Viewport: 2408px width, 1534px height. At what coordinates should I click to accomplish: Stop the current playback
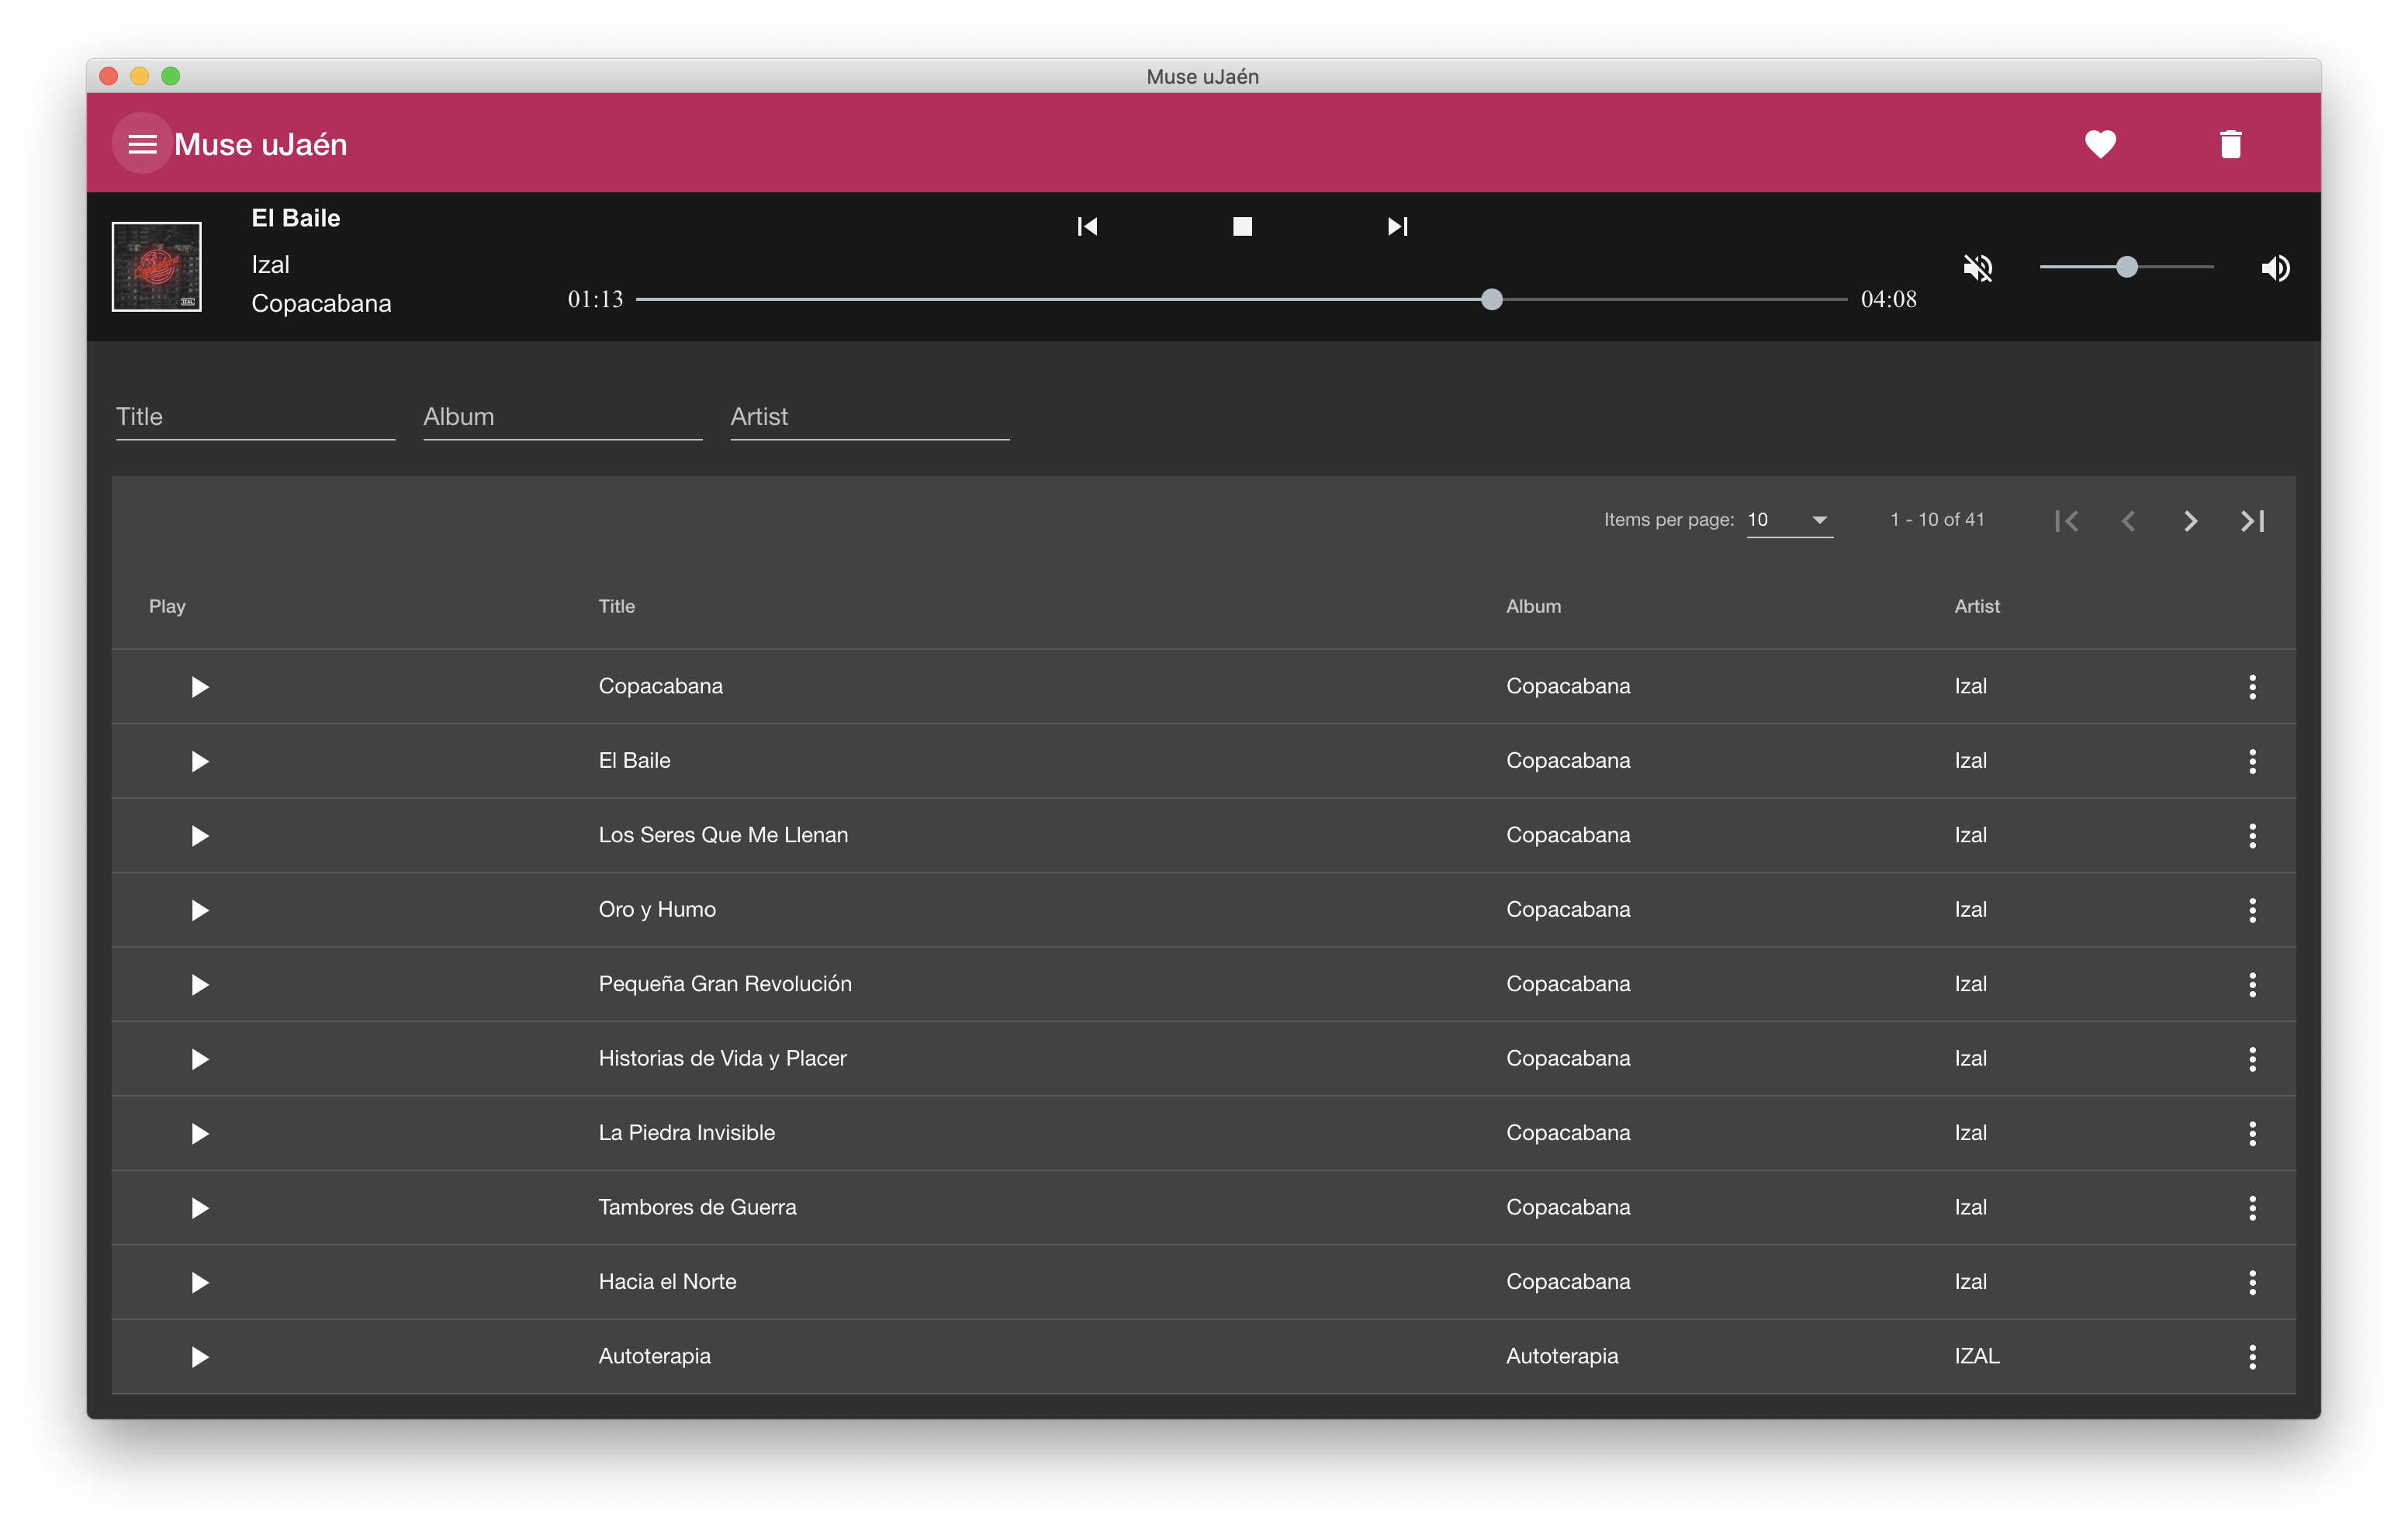1242,227
